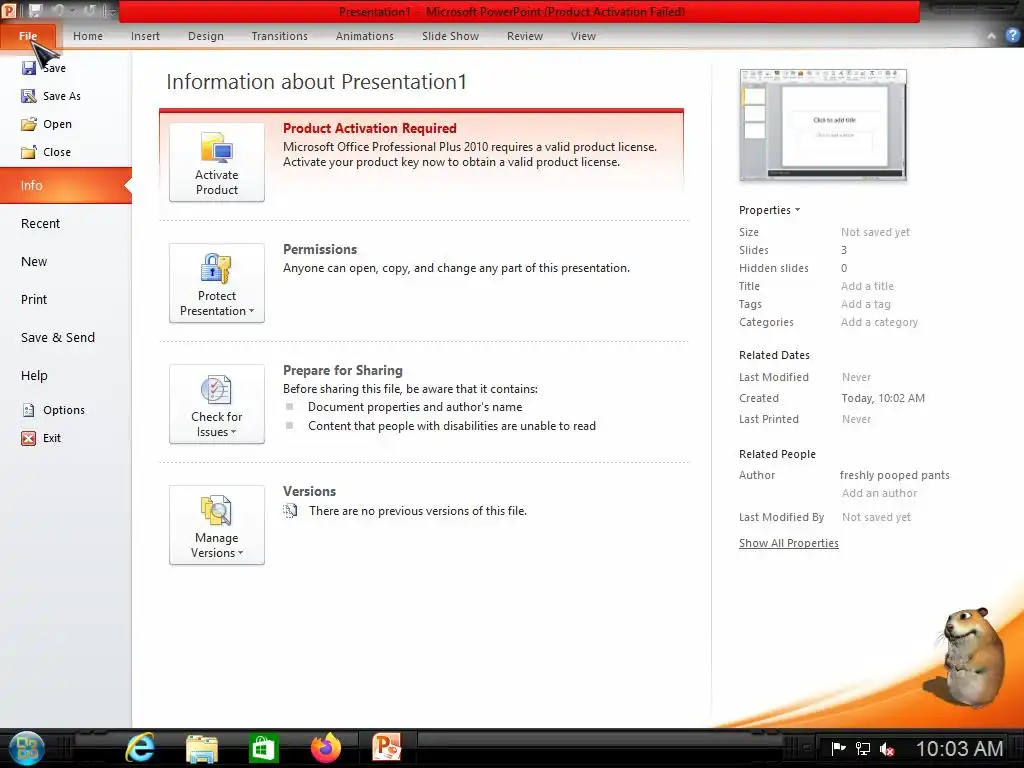Click the File tab
Viewport: 1024px width, 768px height.
[28, 36]
